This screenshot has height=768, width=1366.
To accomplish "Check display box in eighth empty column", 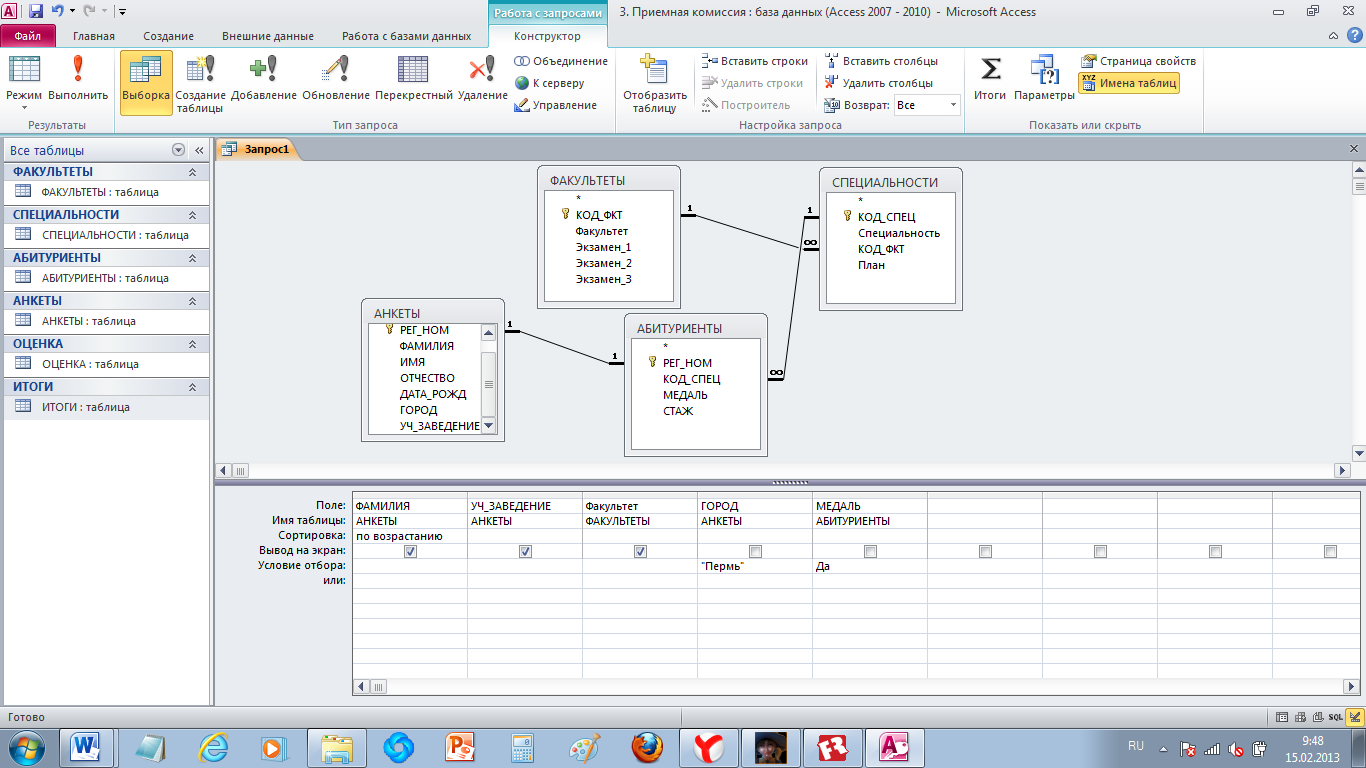I will (x=1215, y=551).
